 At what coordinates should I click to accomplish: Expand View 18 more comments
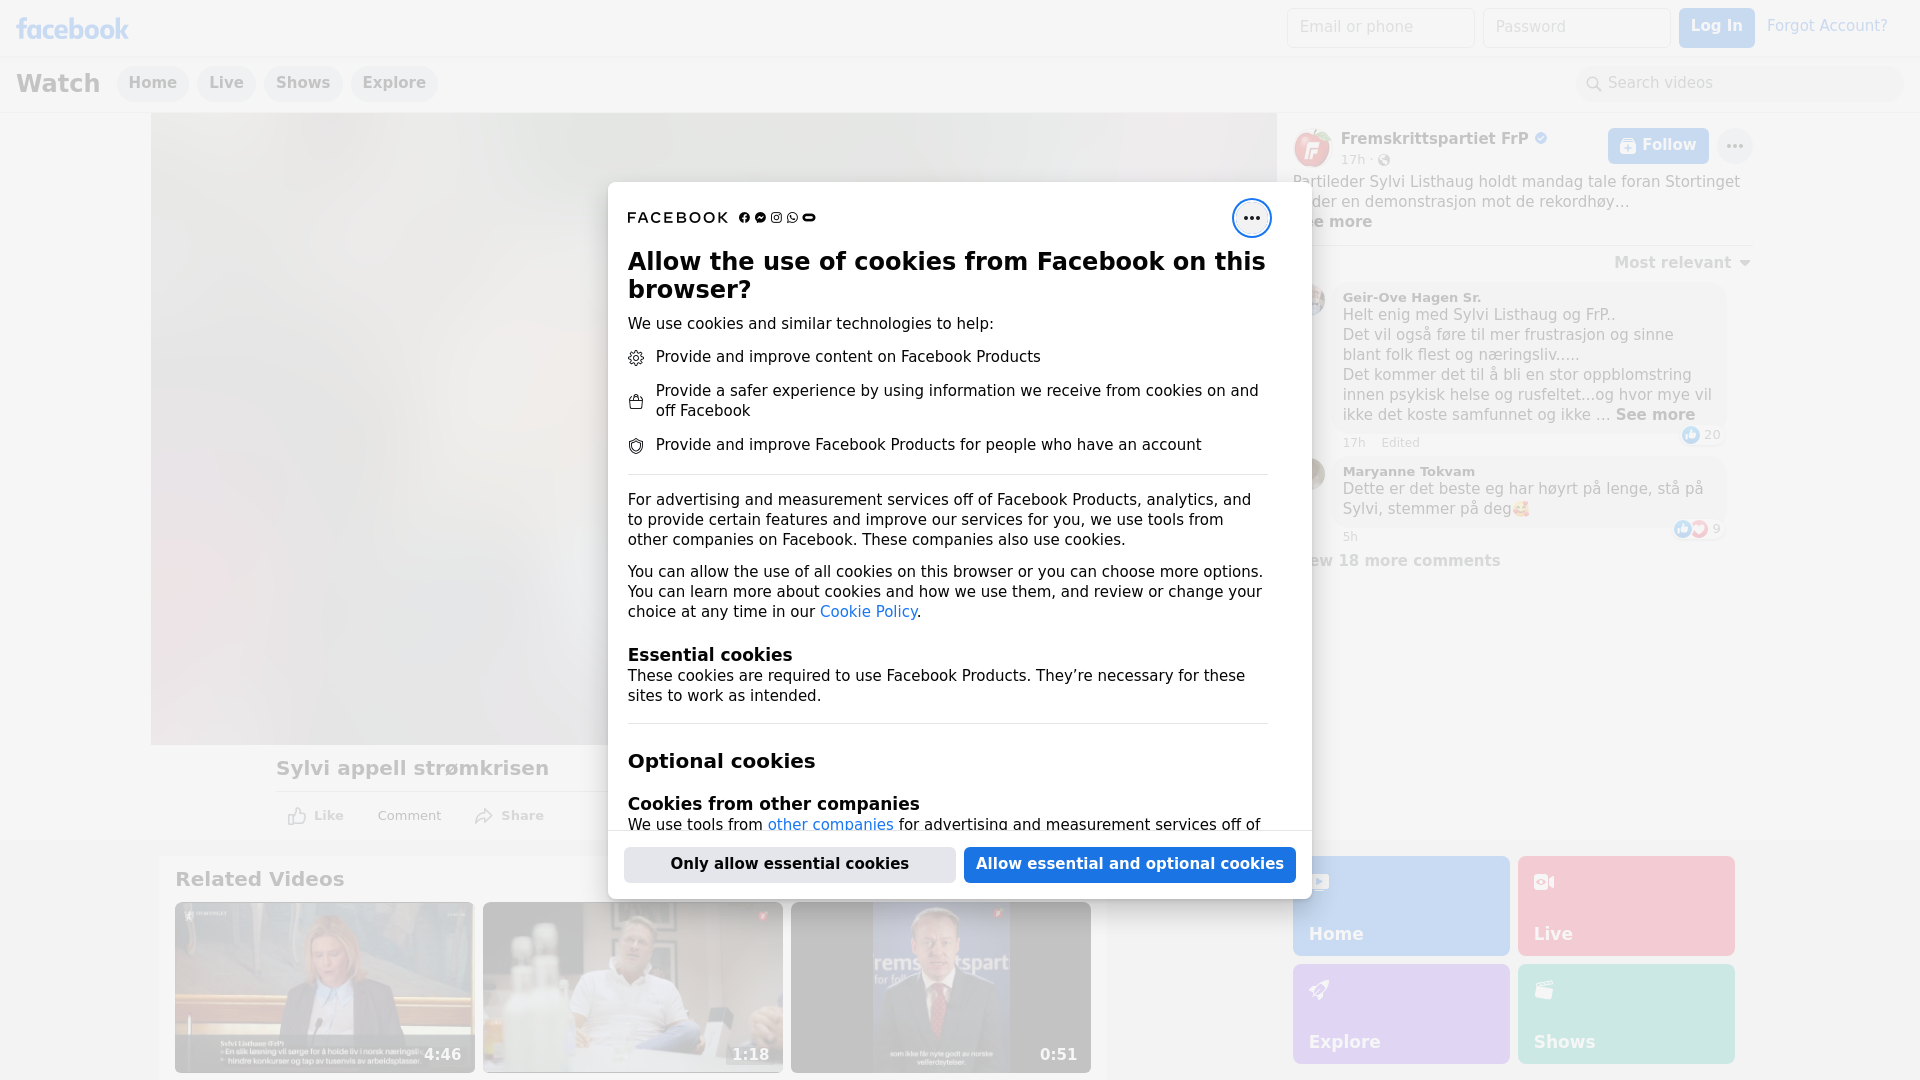[x=1404, y=561]
